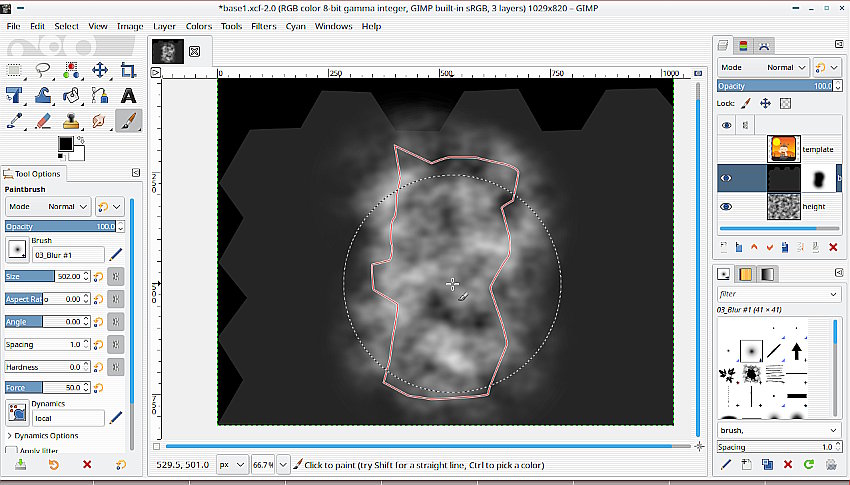Select the Free Select lasso tool
This screenshot has height=485, width=850.
43,70
